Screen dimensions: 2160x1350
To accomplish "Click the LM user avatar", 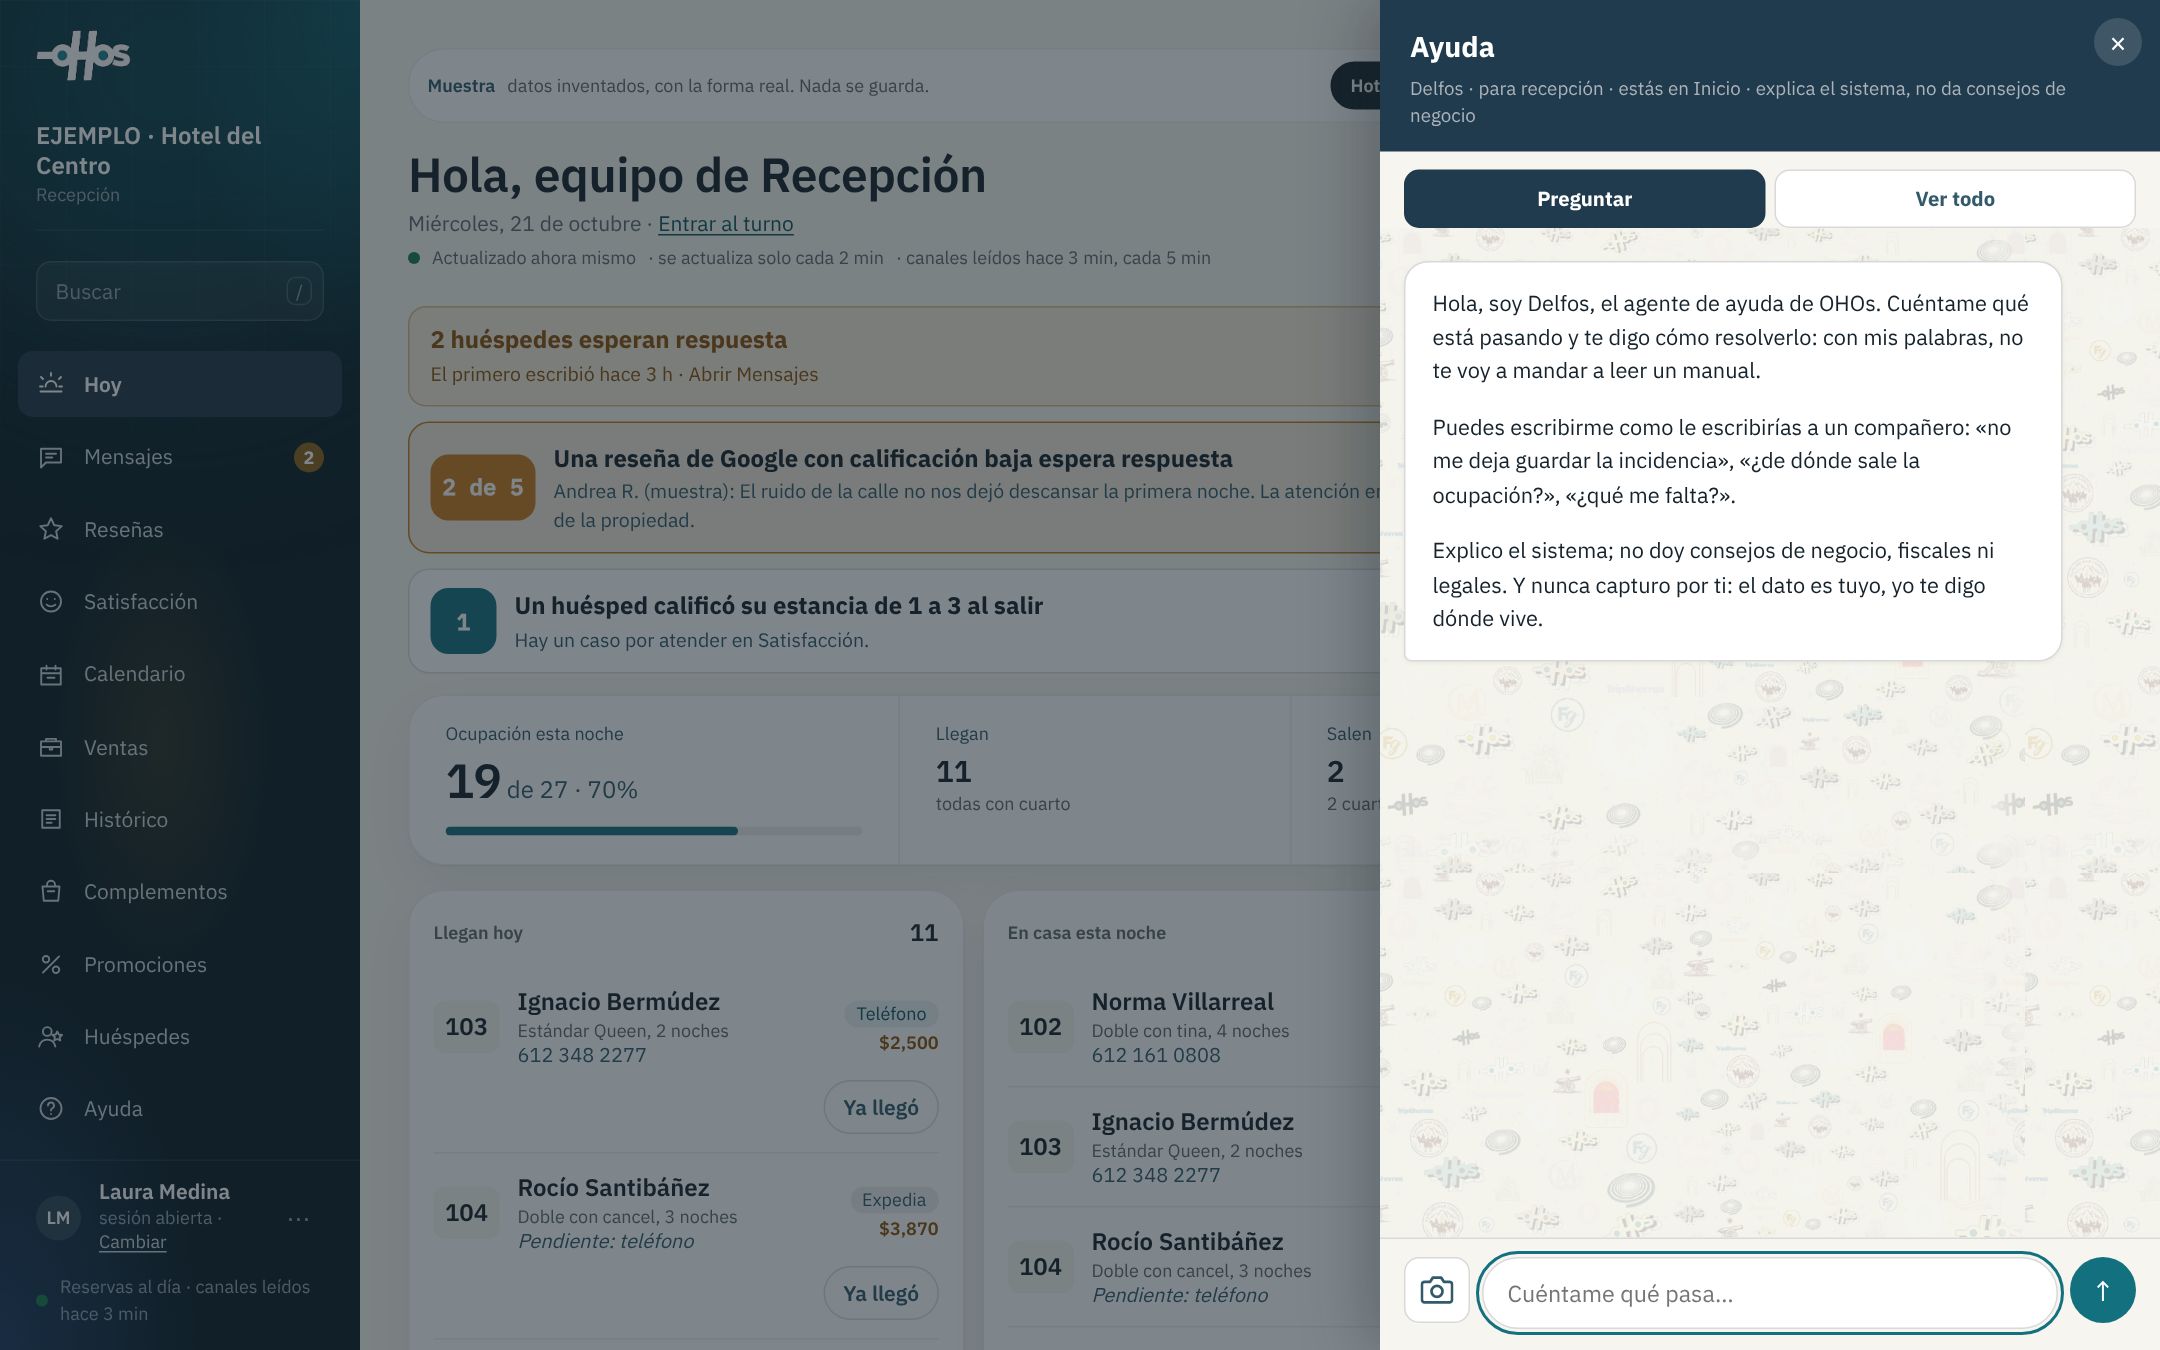I will pyautogui.click(x=58, y=1217).
